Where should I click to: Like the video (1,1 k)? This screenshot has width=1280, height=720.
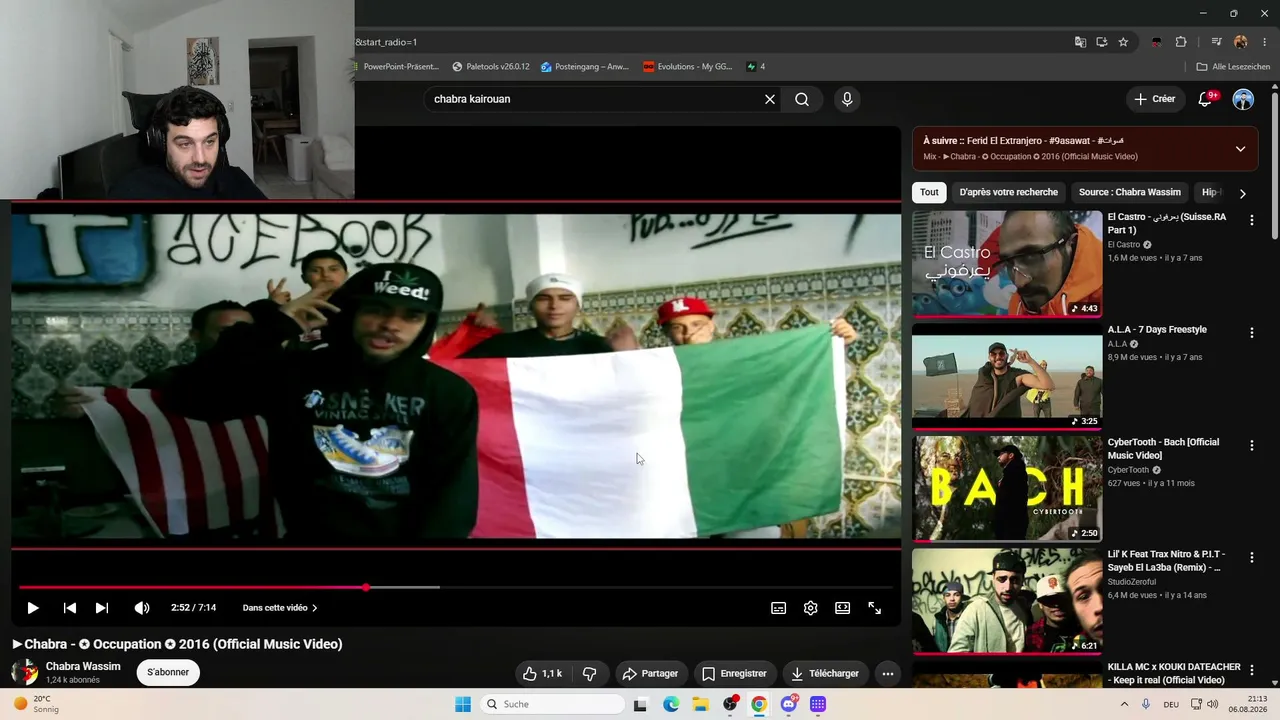point(543,674)
